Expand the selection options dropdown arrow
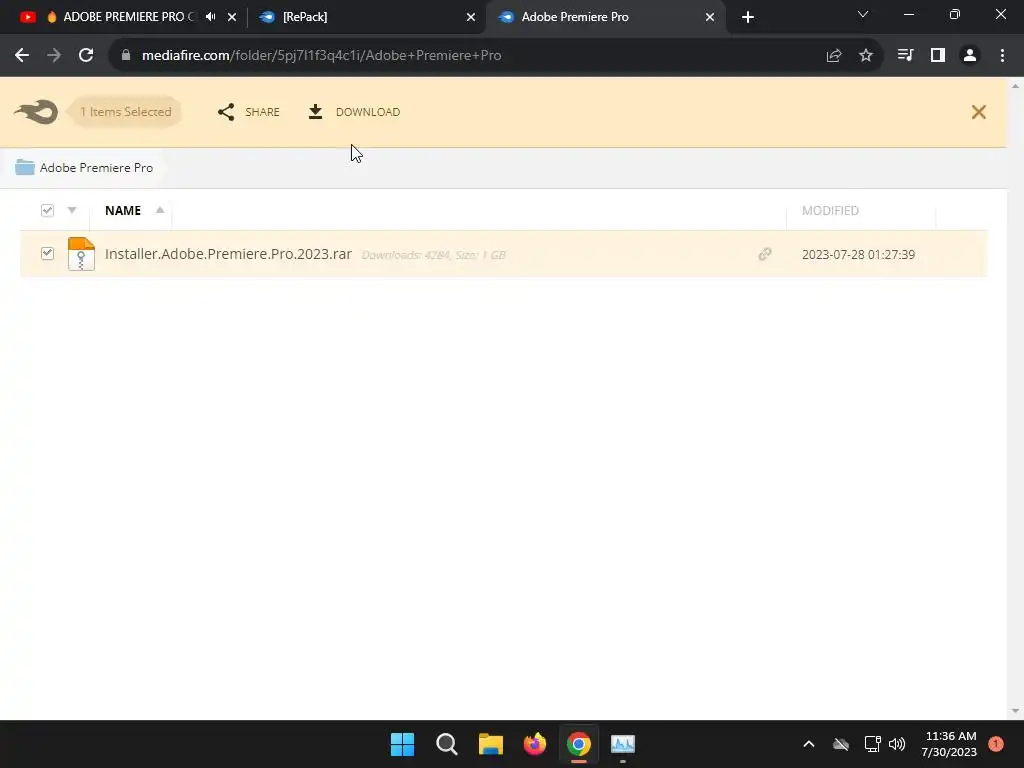This screenshot has width=1024, height=768. click(x=72, y=210)
